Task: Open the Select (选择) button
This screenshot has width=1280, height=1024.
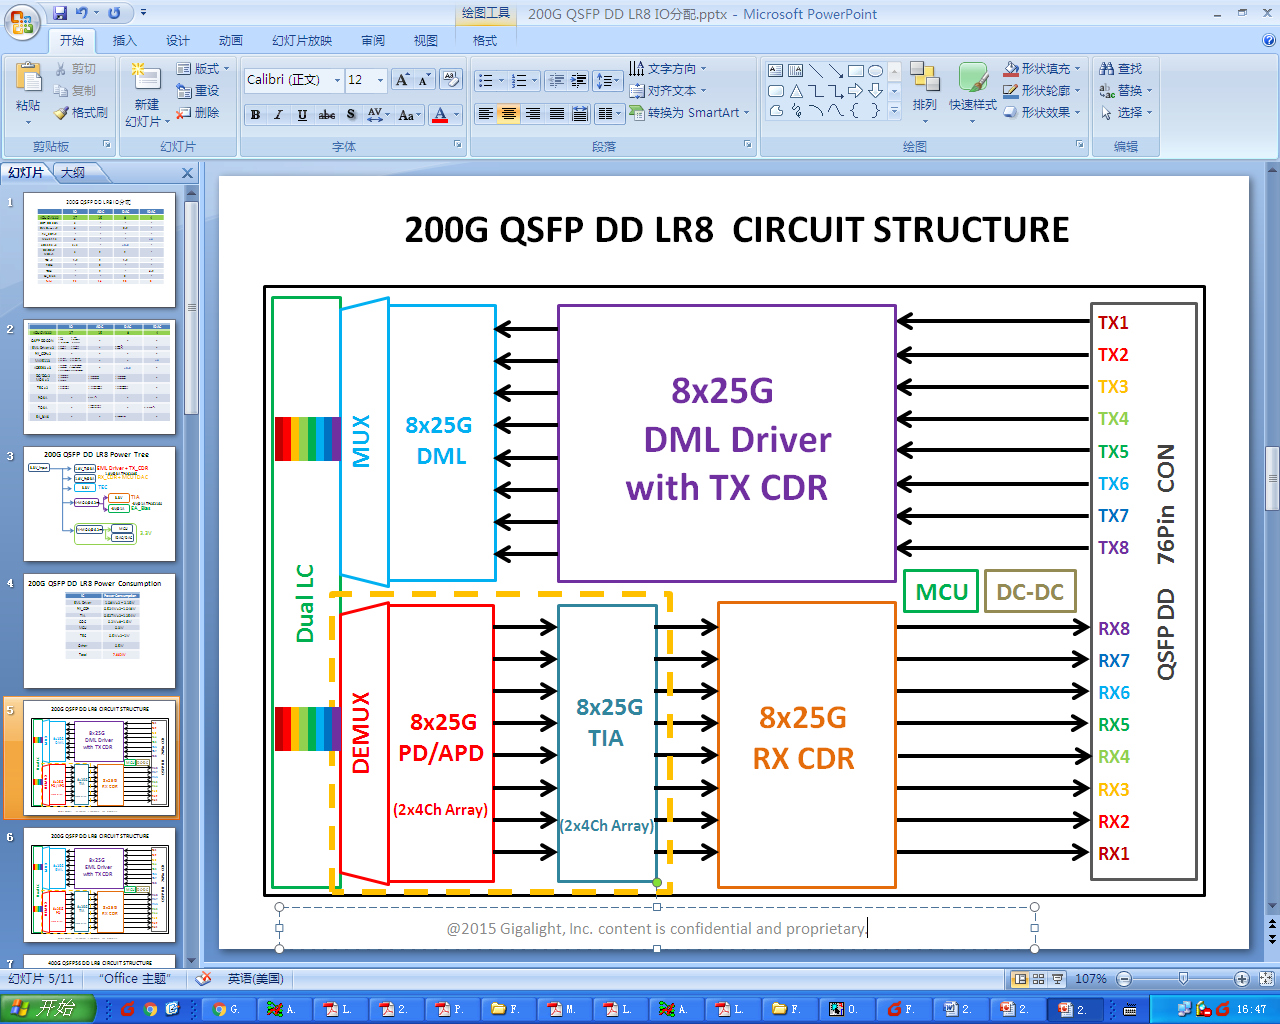Action: tap(1125, 113)
